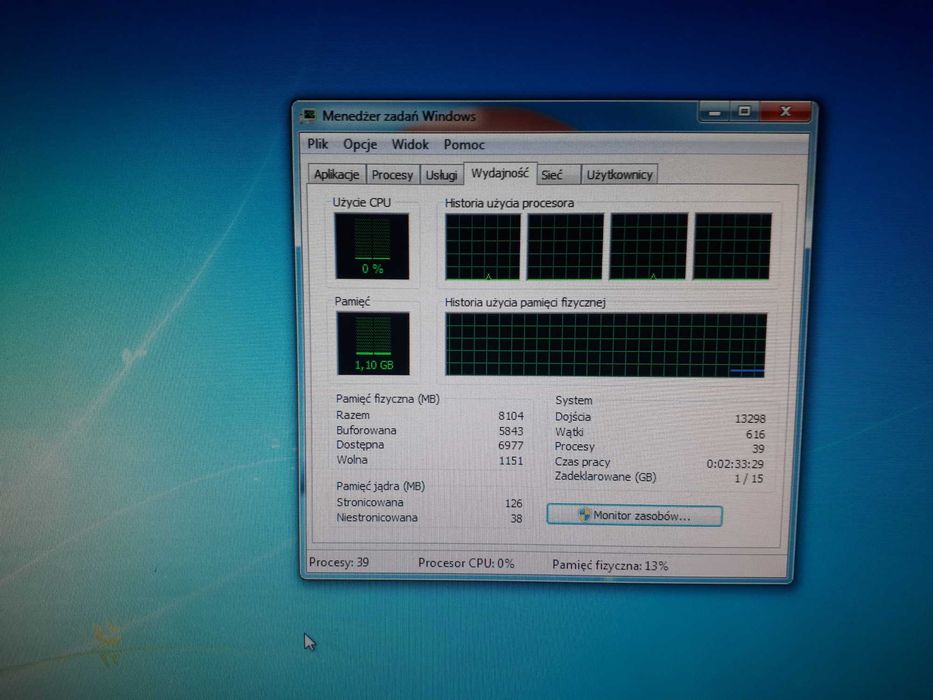The width and height of the screenshot is (933, 700).
Task: Click the fourth CPU core history graph
Action: pos(732,246)
